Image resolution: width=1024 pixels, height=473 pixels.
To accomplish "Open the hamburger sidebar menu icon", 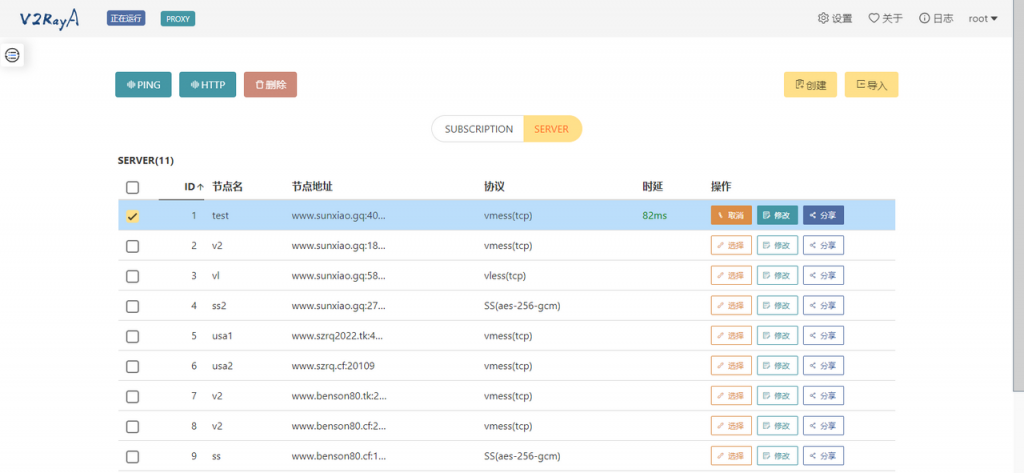I will point(12,55).
